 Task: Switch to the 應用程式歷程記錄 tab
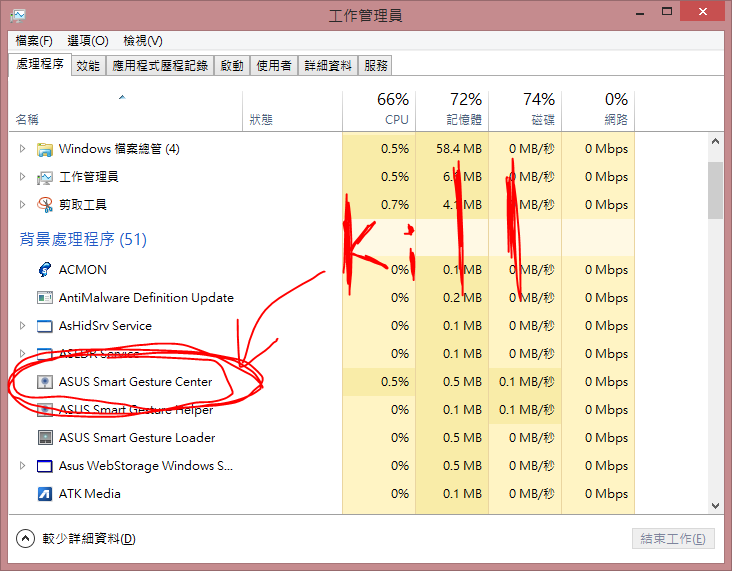[x=160, y=66]
